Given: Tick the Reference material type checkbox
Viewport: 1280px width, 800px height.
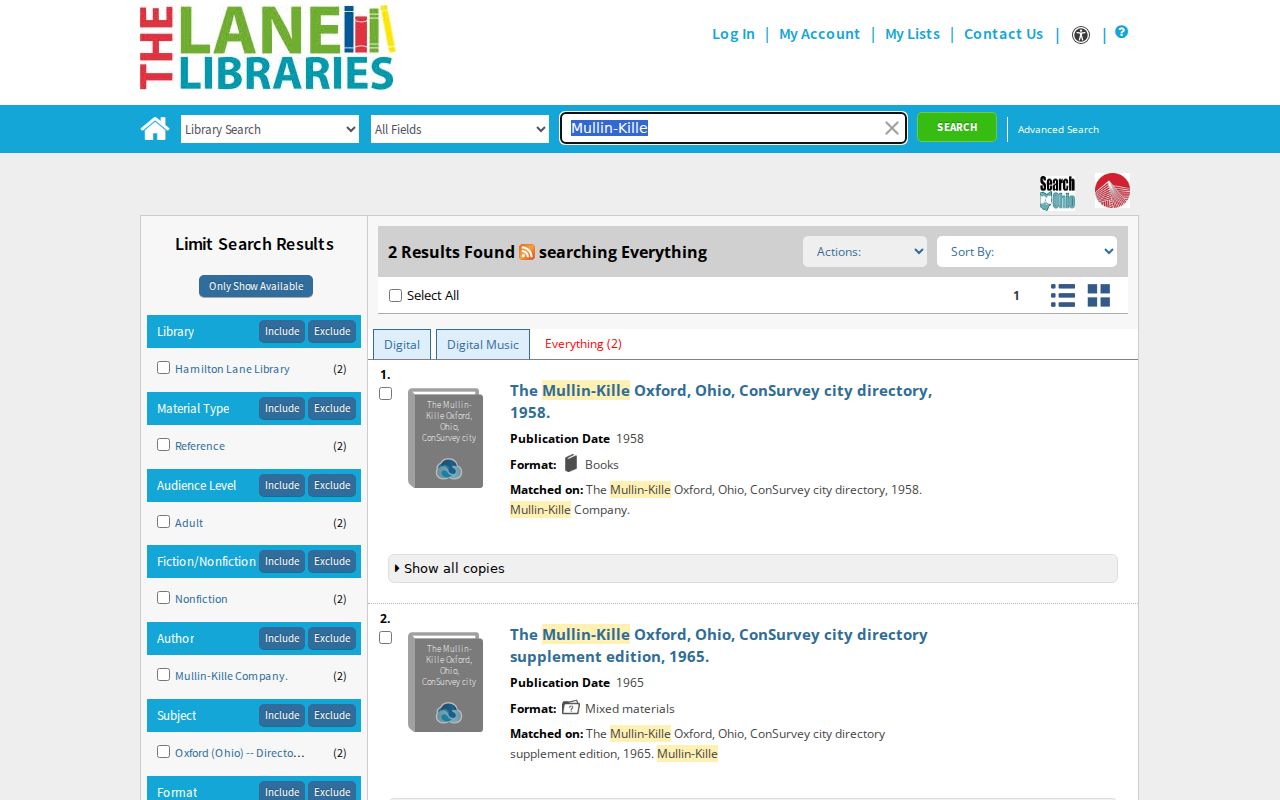Looking at the screenshot, I should (163, 444).
